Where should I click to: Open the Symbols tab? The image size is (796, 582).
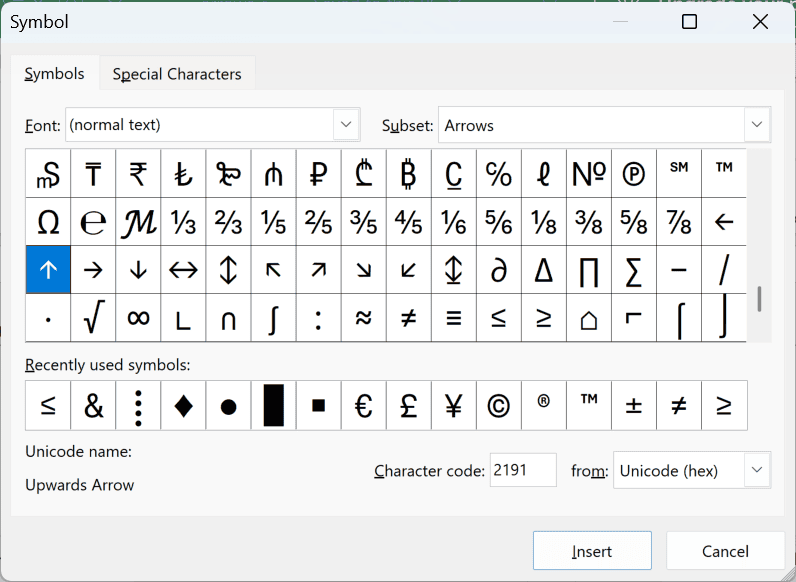tap(55, 74)
